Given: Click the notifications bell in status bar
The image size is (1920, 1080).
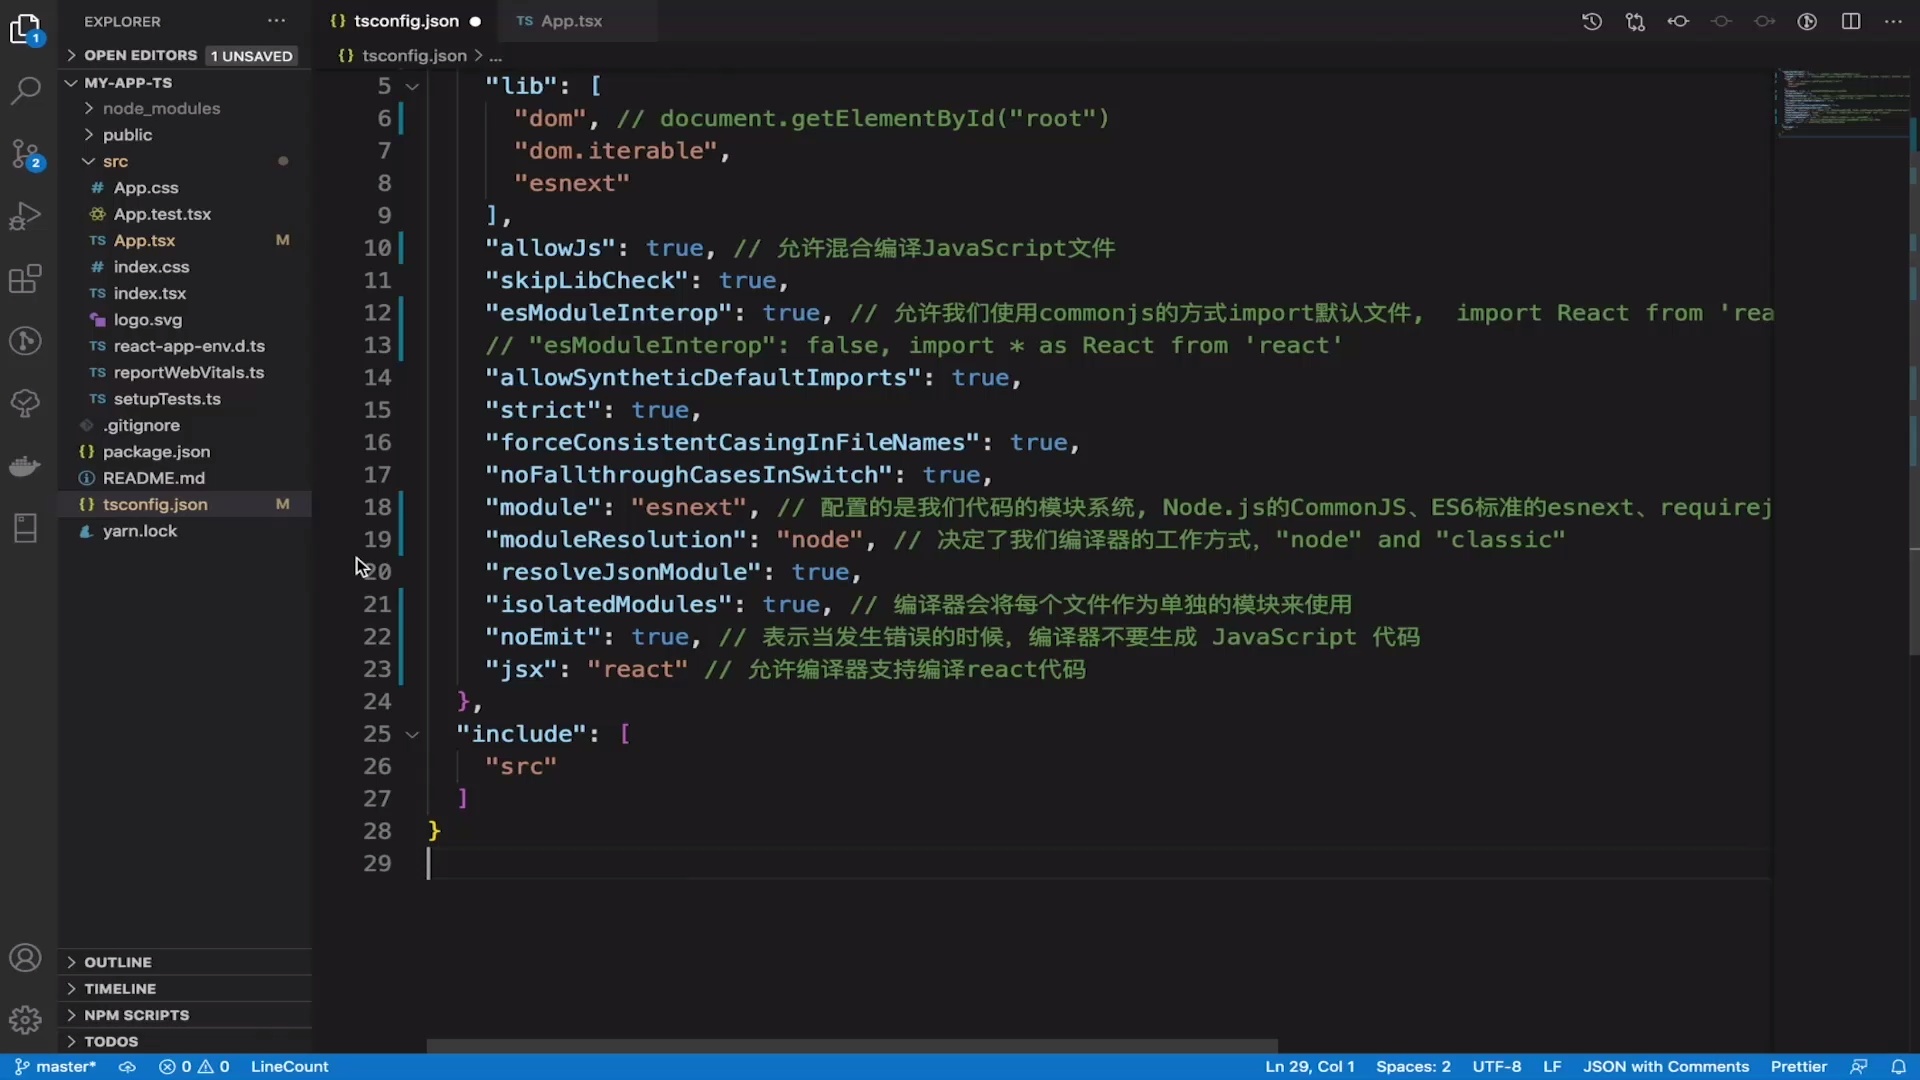Looking at the screenshot, I should pos(1898,1067).
